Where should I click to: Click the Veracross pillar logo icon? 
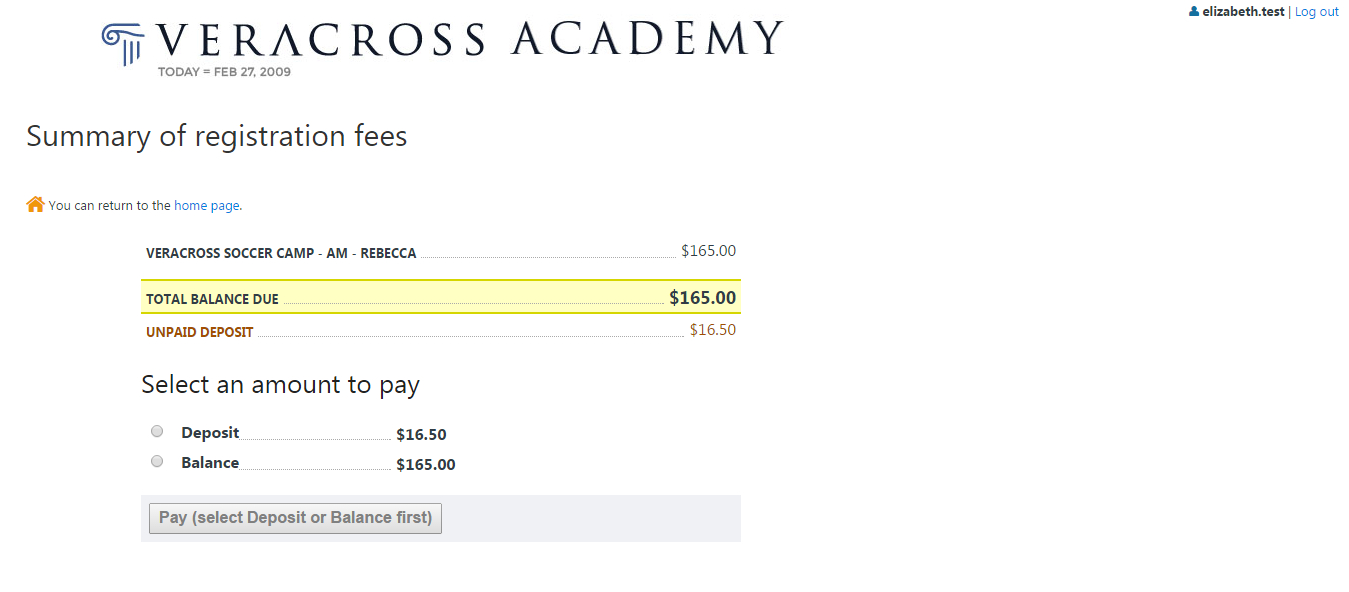pyautogui.click(x=123, y=44)
